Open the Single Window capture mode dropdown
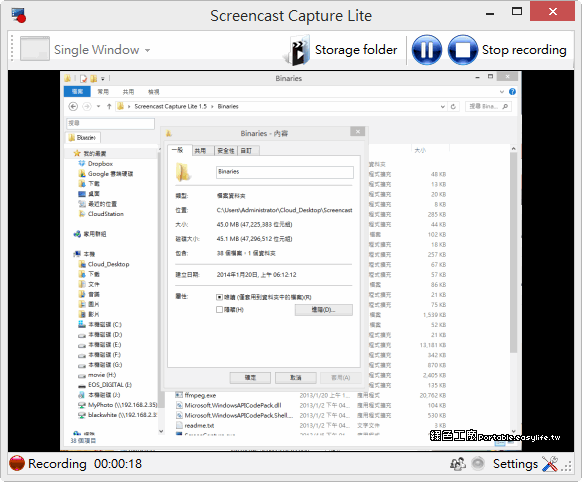The image size is (582, 482). (x=86, y=49)
